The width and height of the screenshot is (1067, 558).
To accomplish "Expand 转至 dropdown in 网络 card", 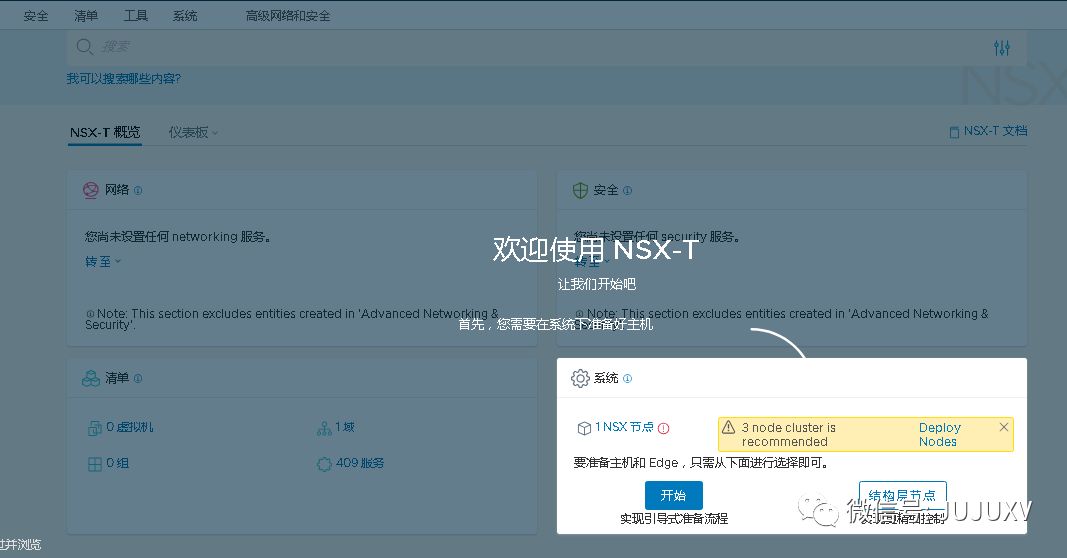I will pyautogui.click(x=103, y=261).
